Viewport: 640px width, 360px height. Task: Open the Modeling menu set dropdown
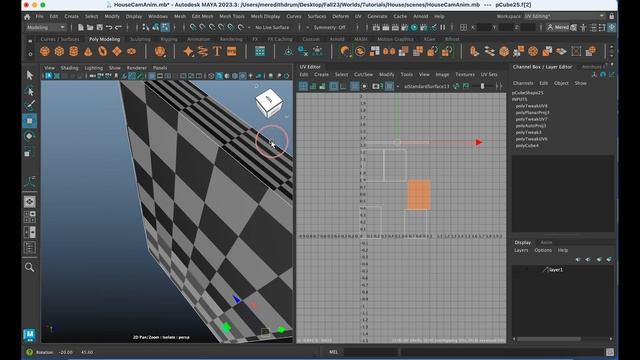46,27
